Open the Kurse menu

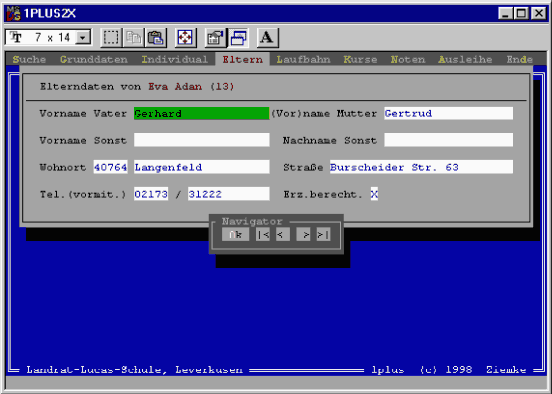pos(360,59)
